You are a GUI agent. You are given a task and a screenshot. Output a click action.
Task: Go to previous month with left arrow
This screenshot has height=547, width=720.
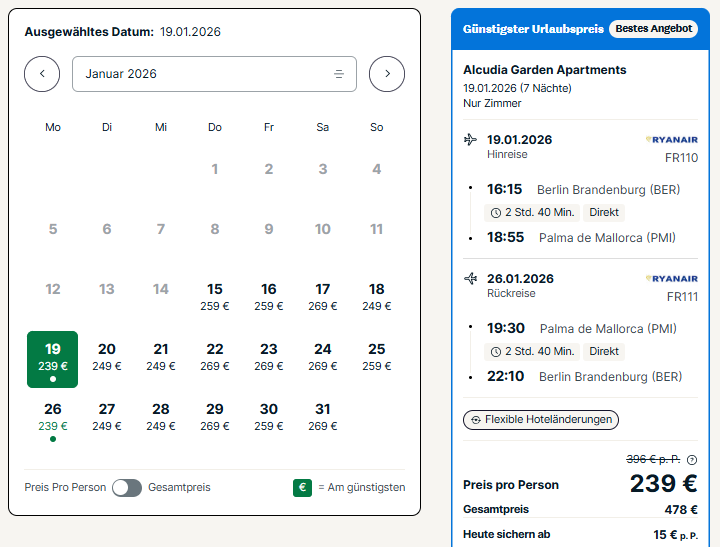click(42, 74)
